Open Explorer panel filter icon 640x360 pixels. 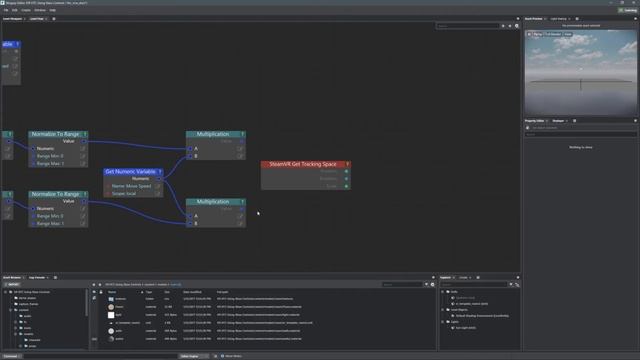pos(511,284)
